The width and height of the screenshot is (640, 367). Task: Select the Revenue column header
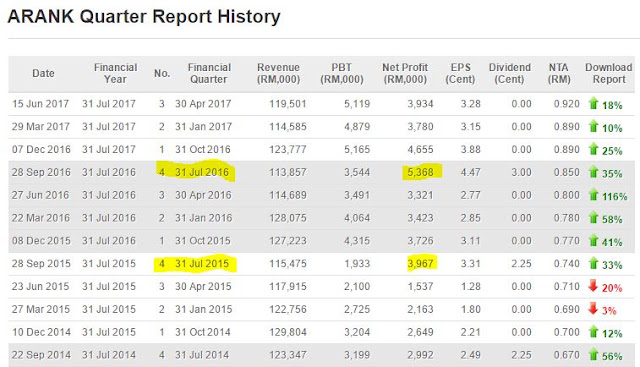(x=278, y=73)
